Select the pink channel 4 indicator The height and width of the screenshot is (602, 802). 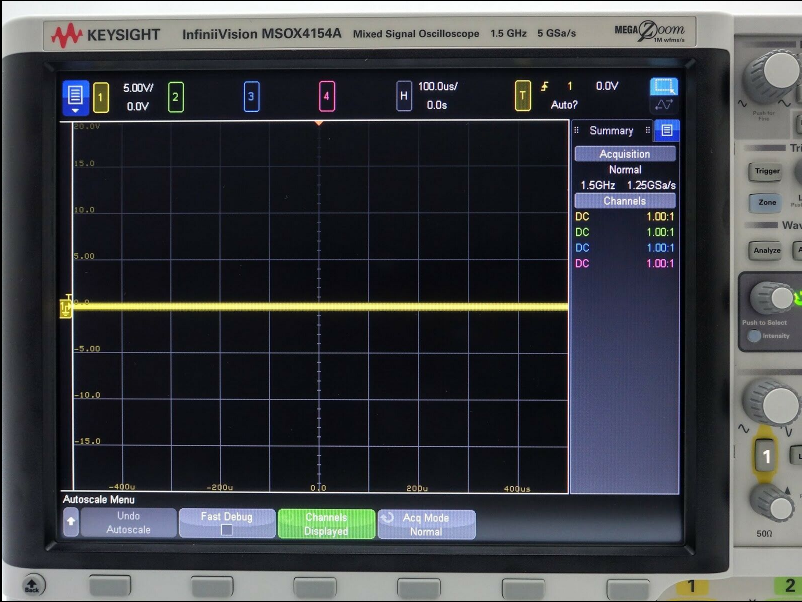coord(326,97)
